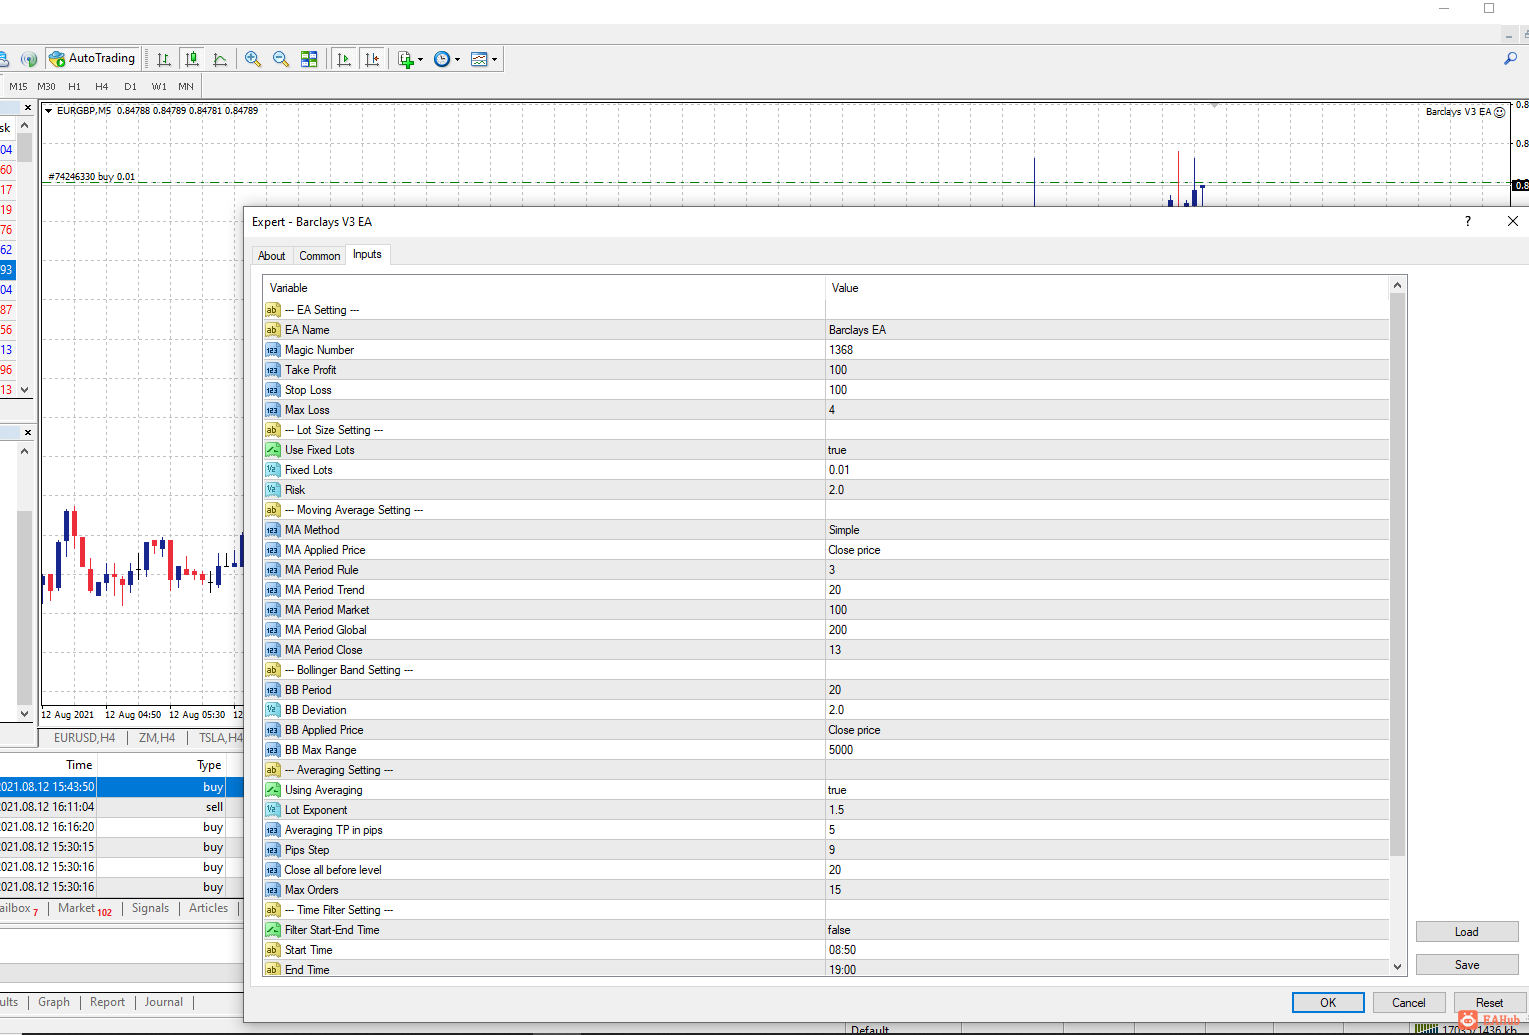Screen dimensions: 1529x1035
Task: Toggle chart auto scroll icon
Action: point(344,59)
